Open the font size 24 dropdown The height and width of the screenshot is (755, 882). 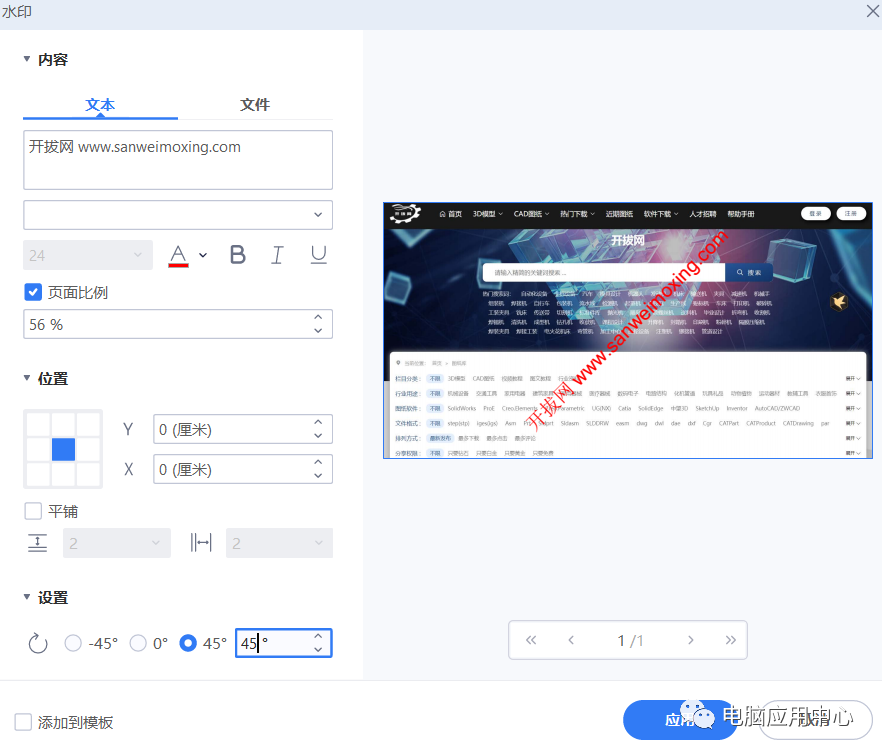[x=88, y=255]
